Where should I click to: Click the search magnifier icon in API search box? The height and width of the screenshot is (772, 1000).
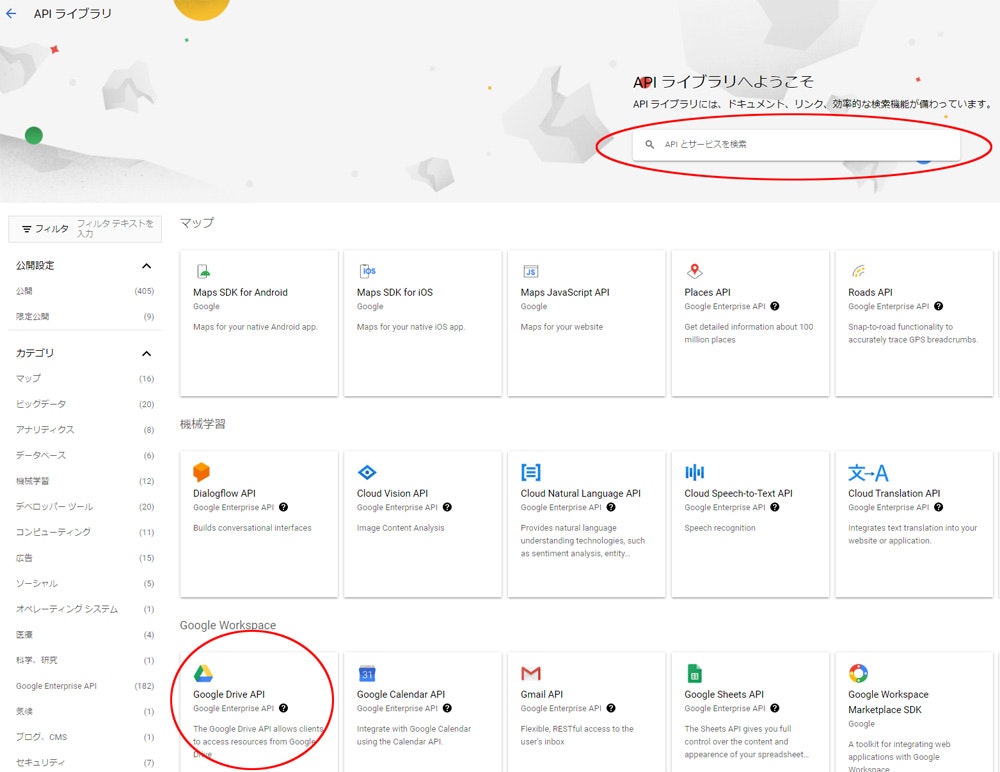(649, 144)
